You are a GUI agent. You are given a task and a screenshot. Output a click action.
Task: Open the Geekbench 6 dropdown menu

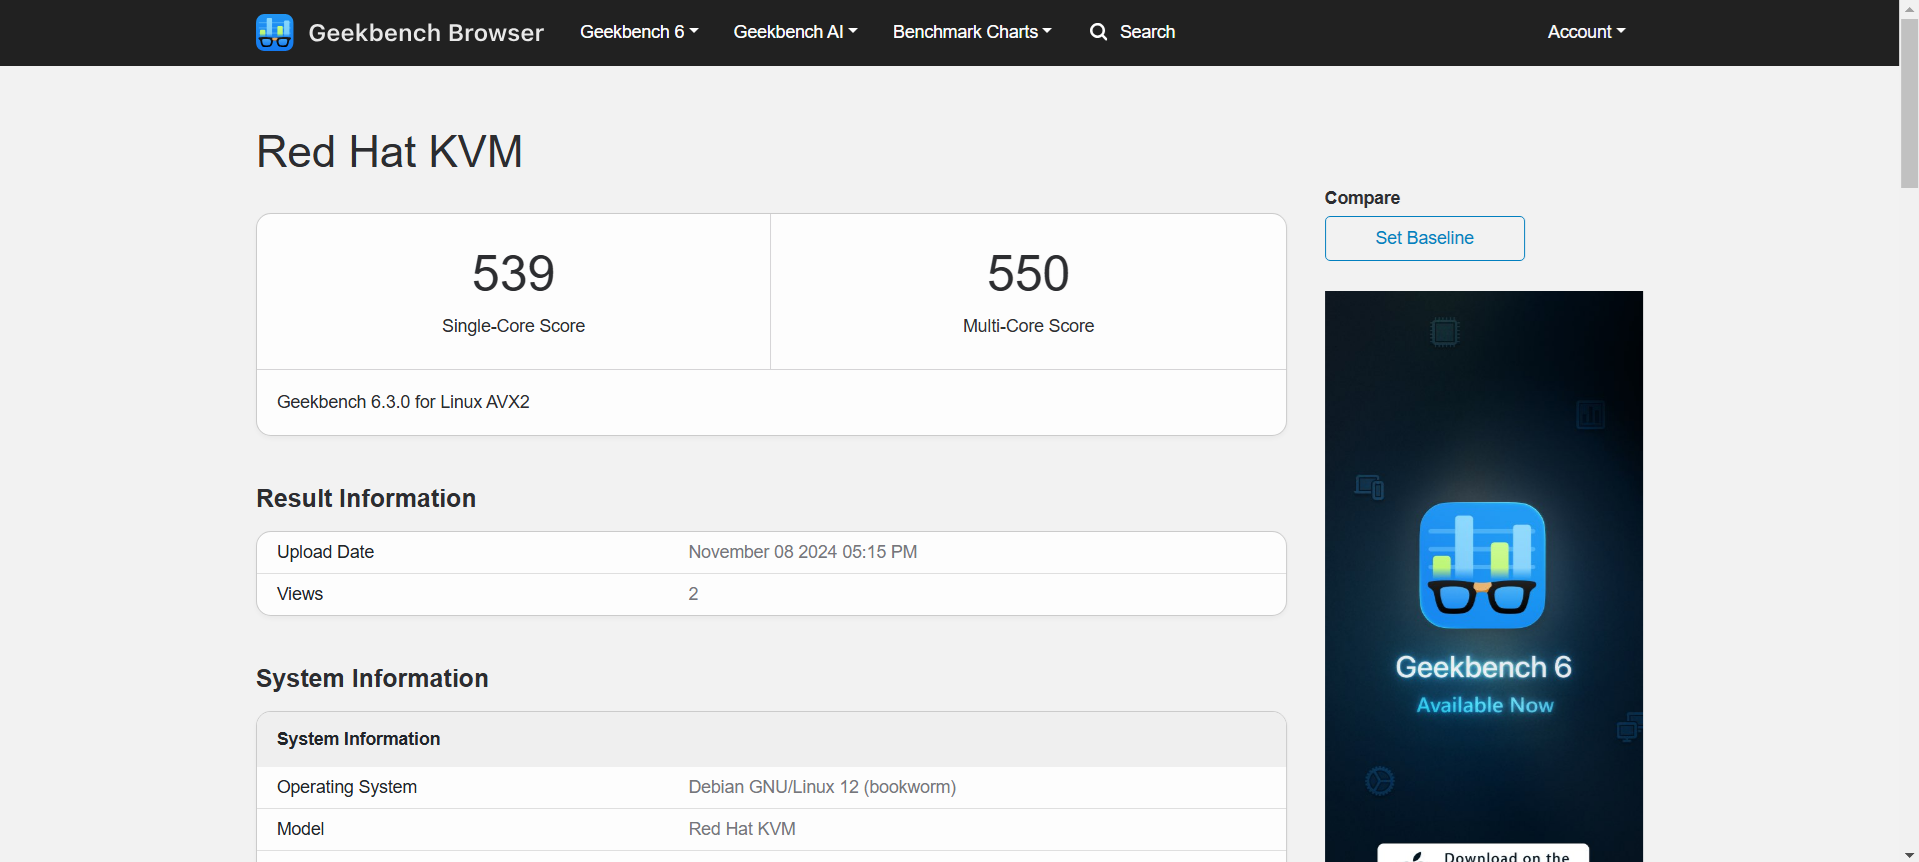pos(639,32)
